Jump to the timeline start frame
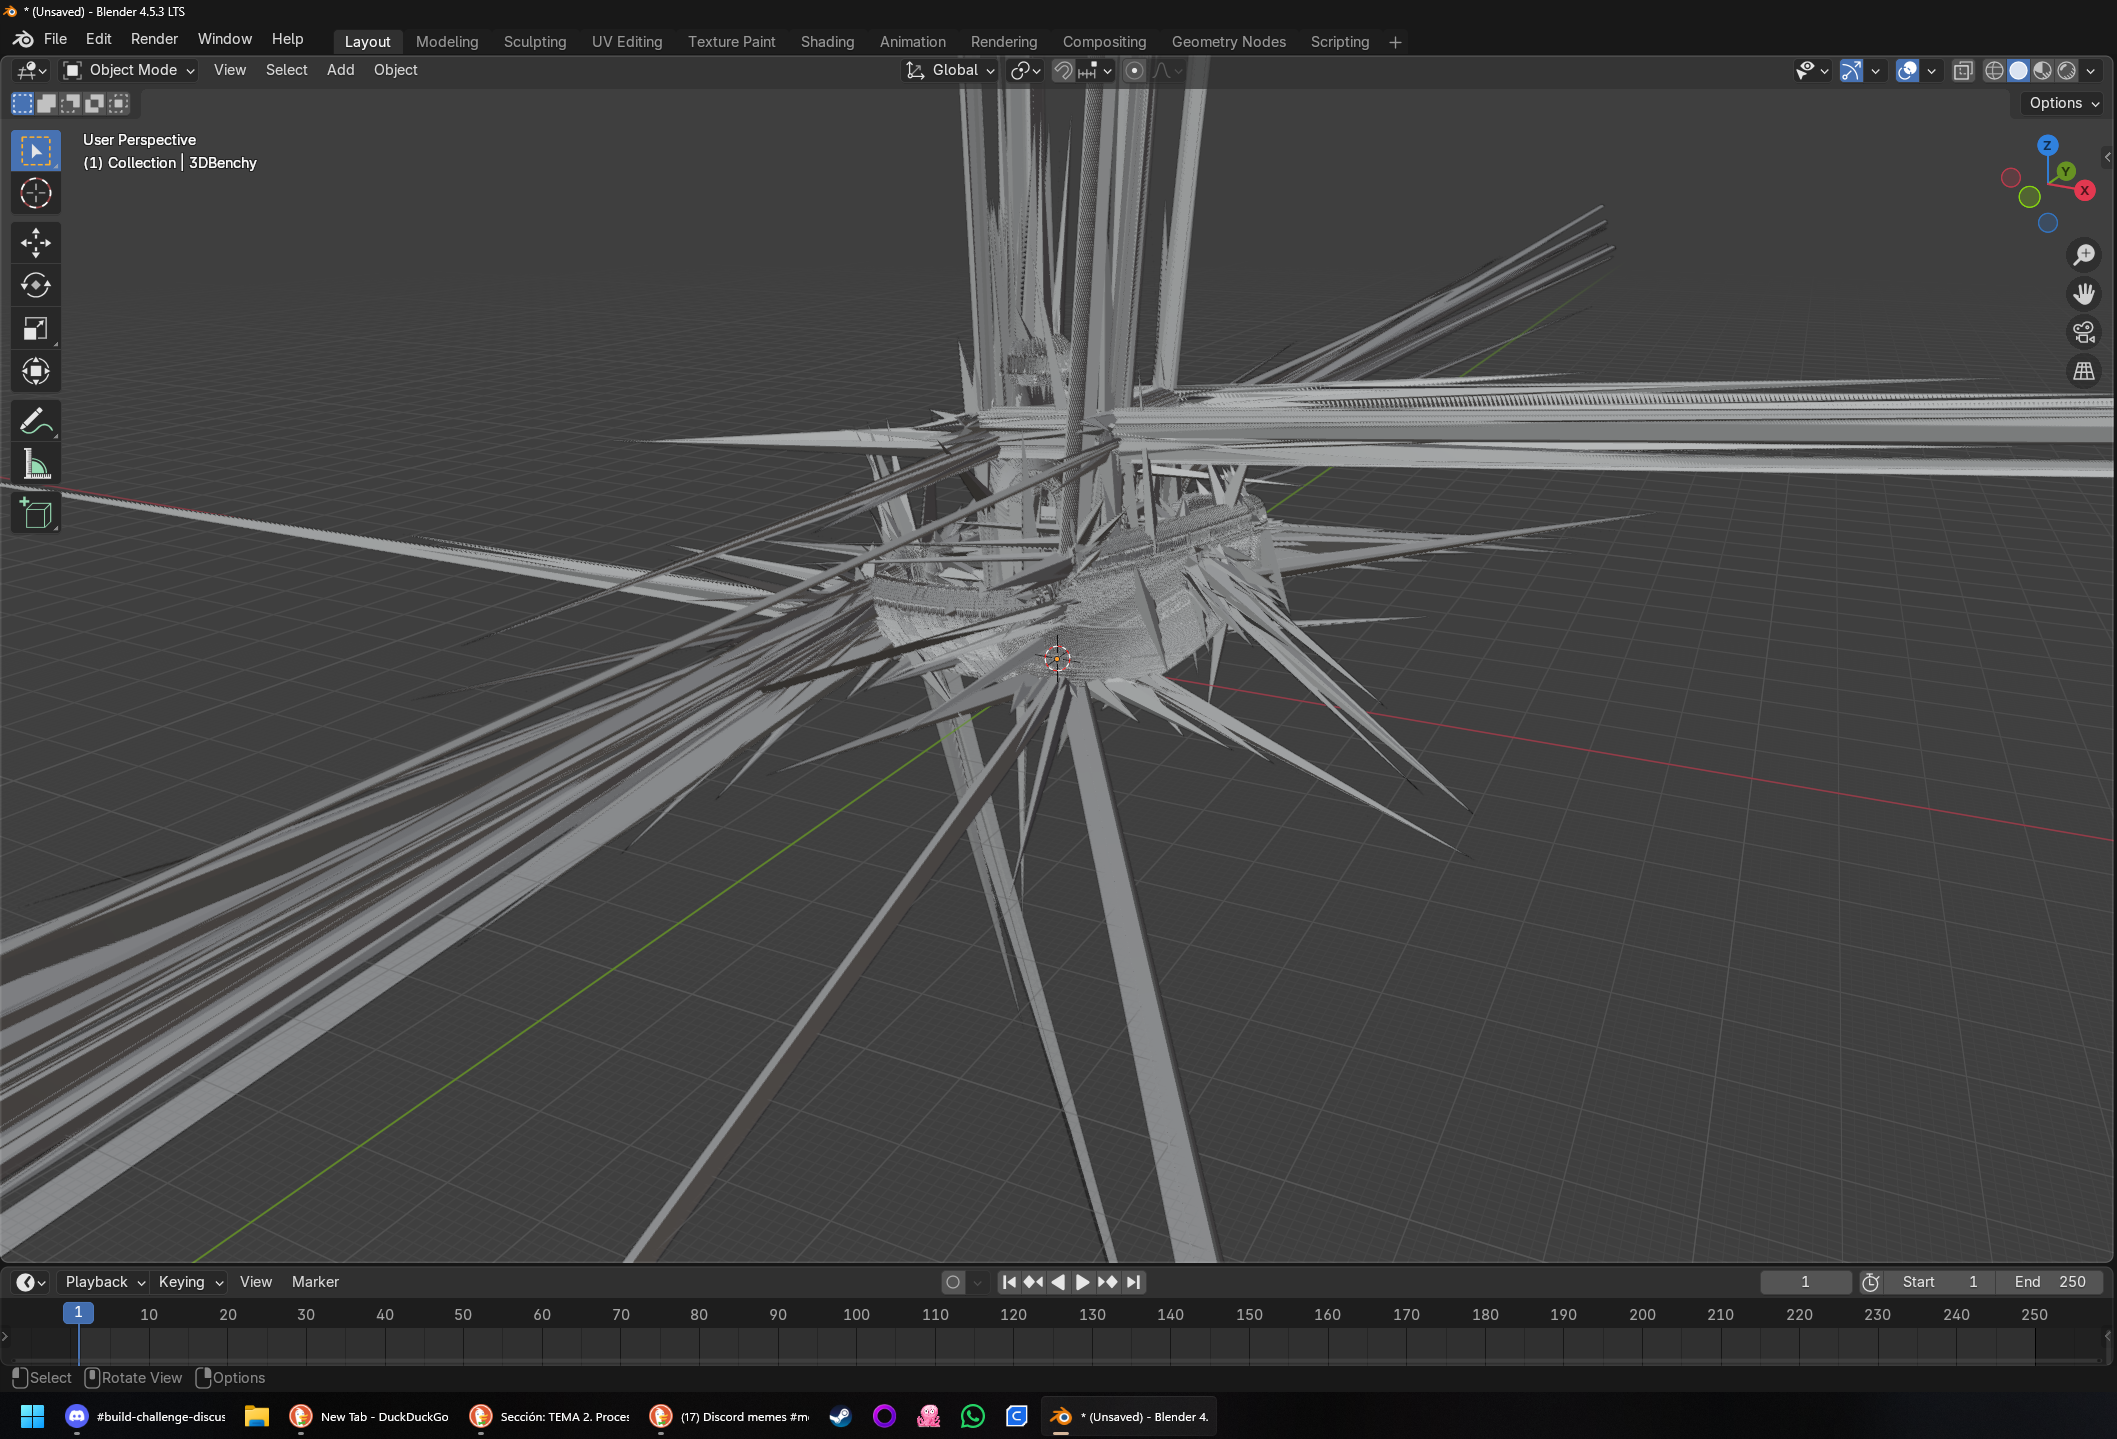Viewport: 2117px width, 1439px height. pyautogui.click(x=1009, y=1282)
